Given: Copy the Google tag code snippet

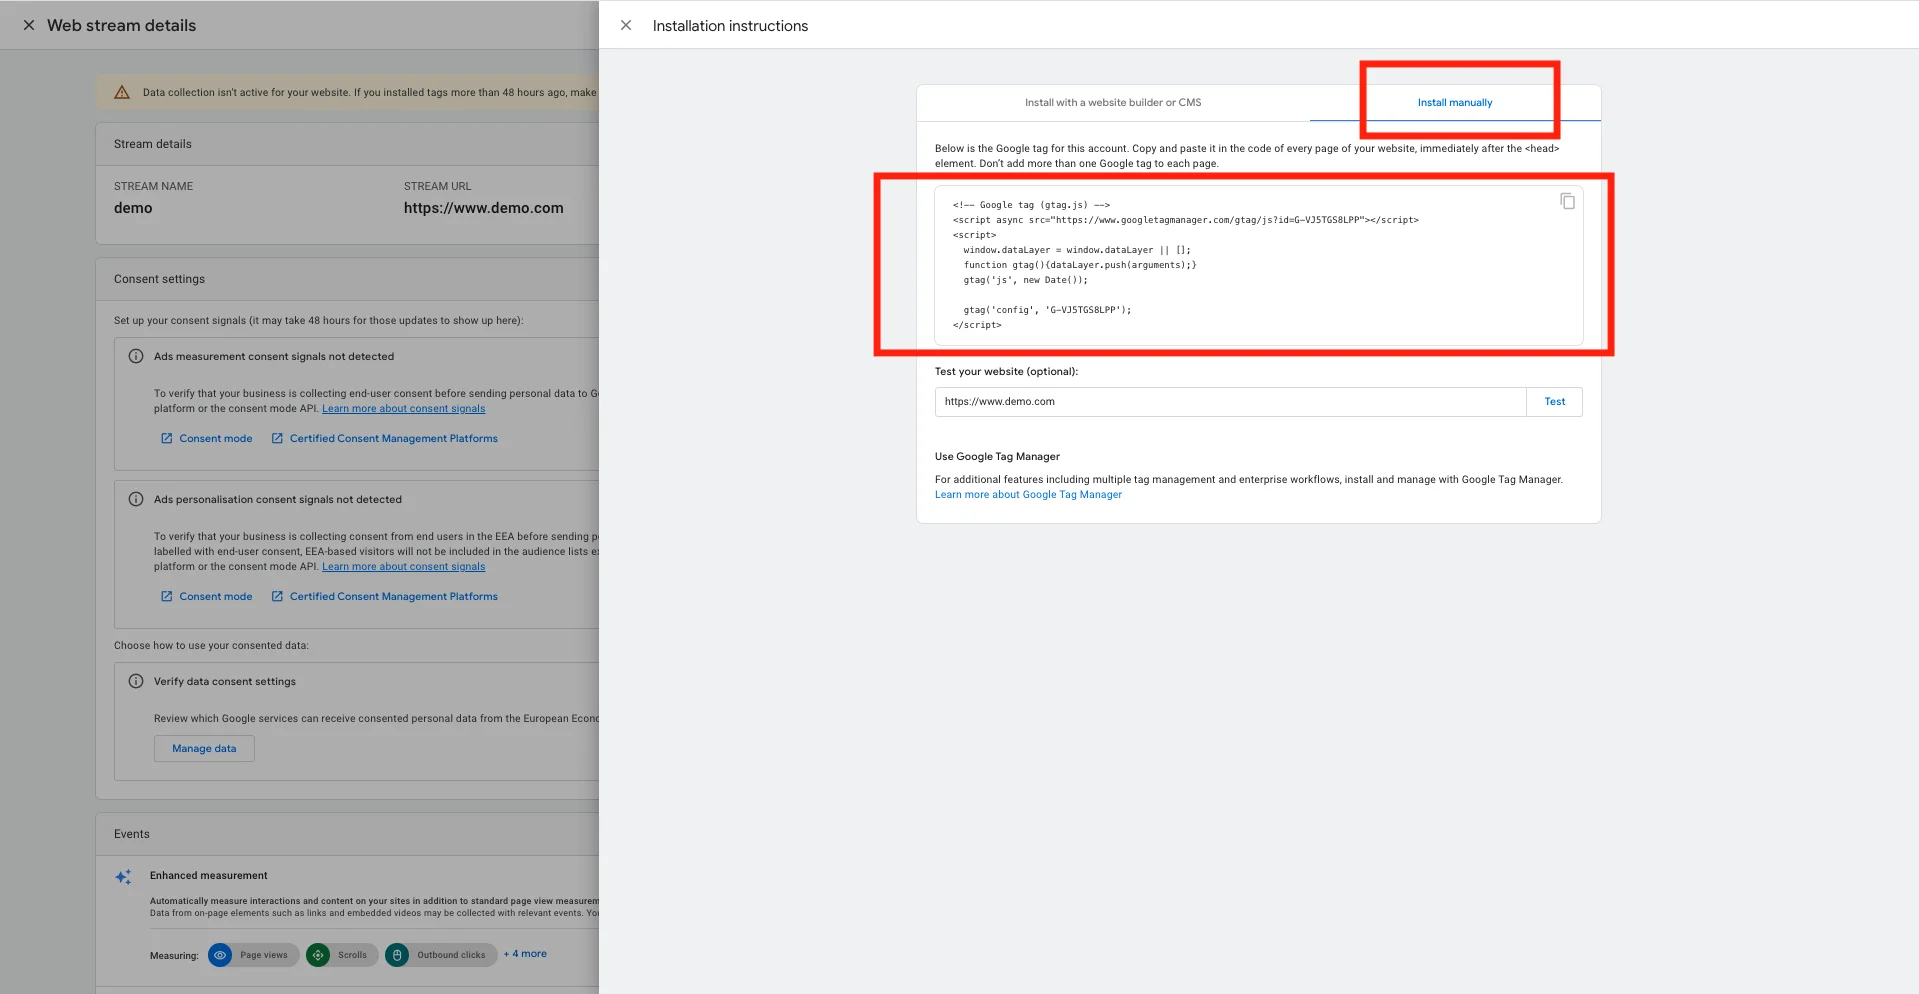Looking at the screenshot, I should coord(1567,201).
